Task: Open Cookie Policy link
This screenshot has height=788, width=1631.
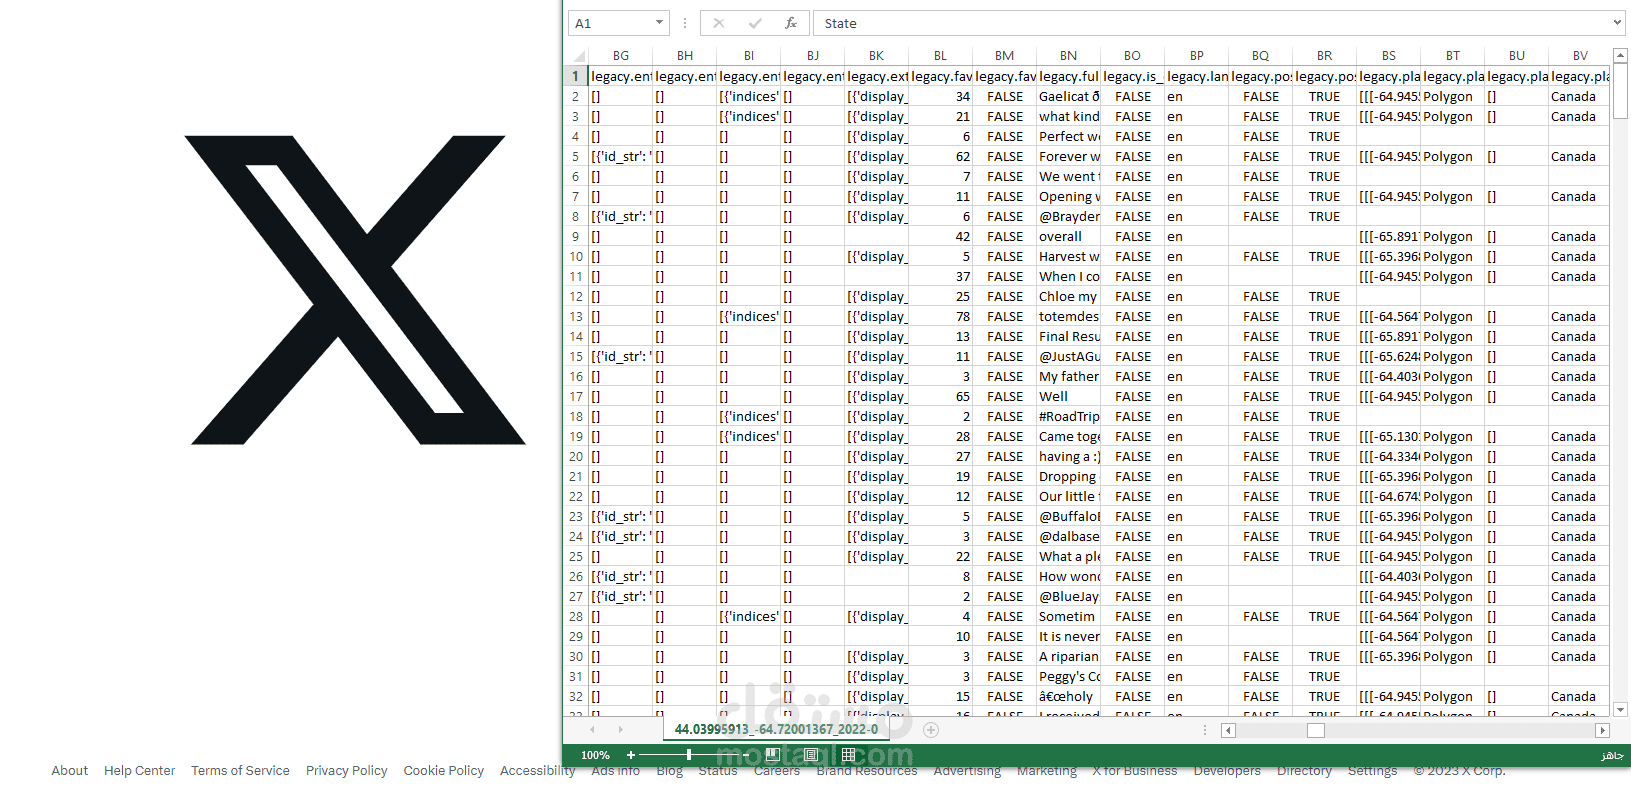Action: 443,770
